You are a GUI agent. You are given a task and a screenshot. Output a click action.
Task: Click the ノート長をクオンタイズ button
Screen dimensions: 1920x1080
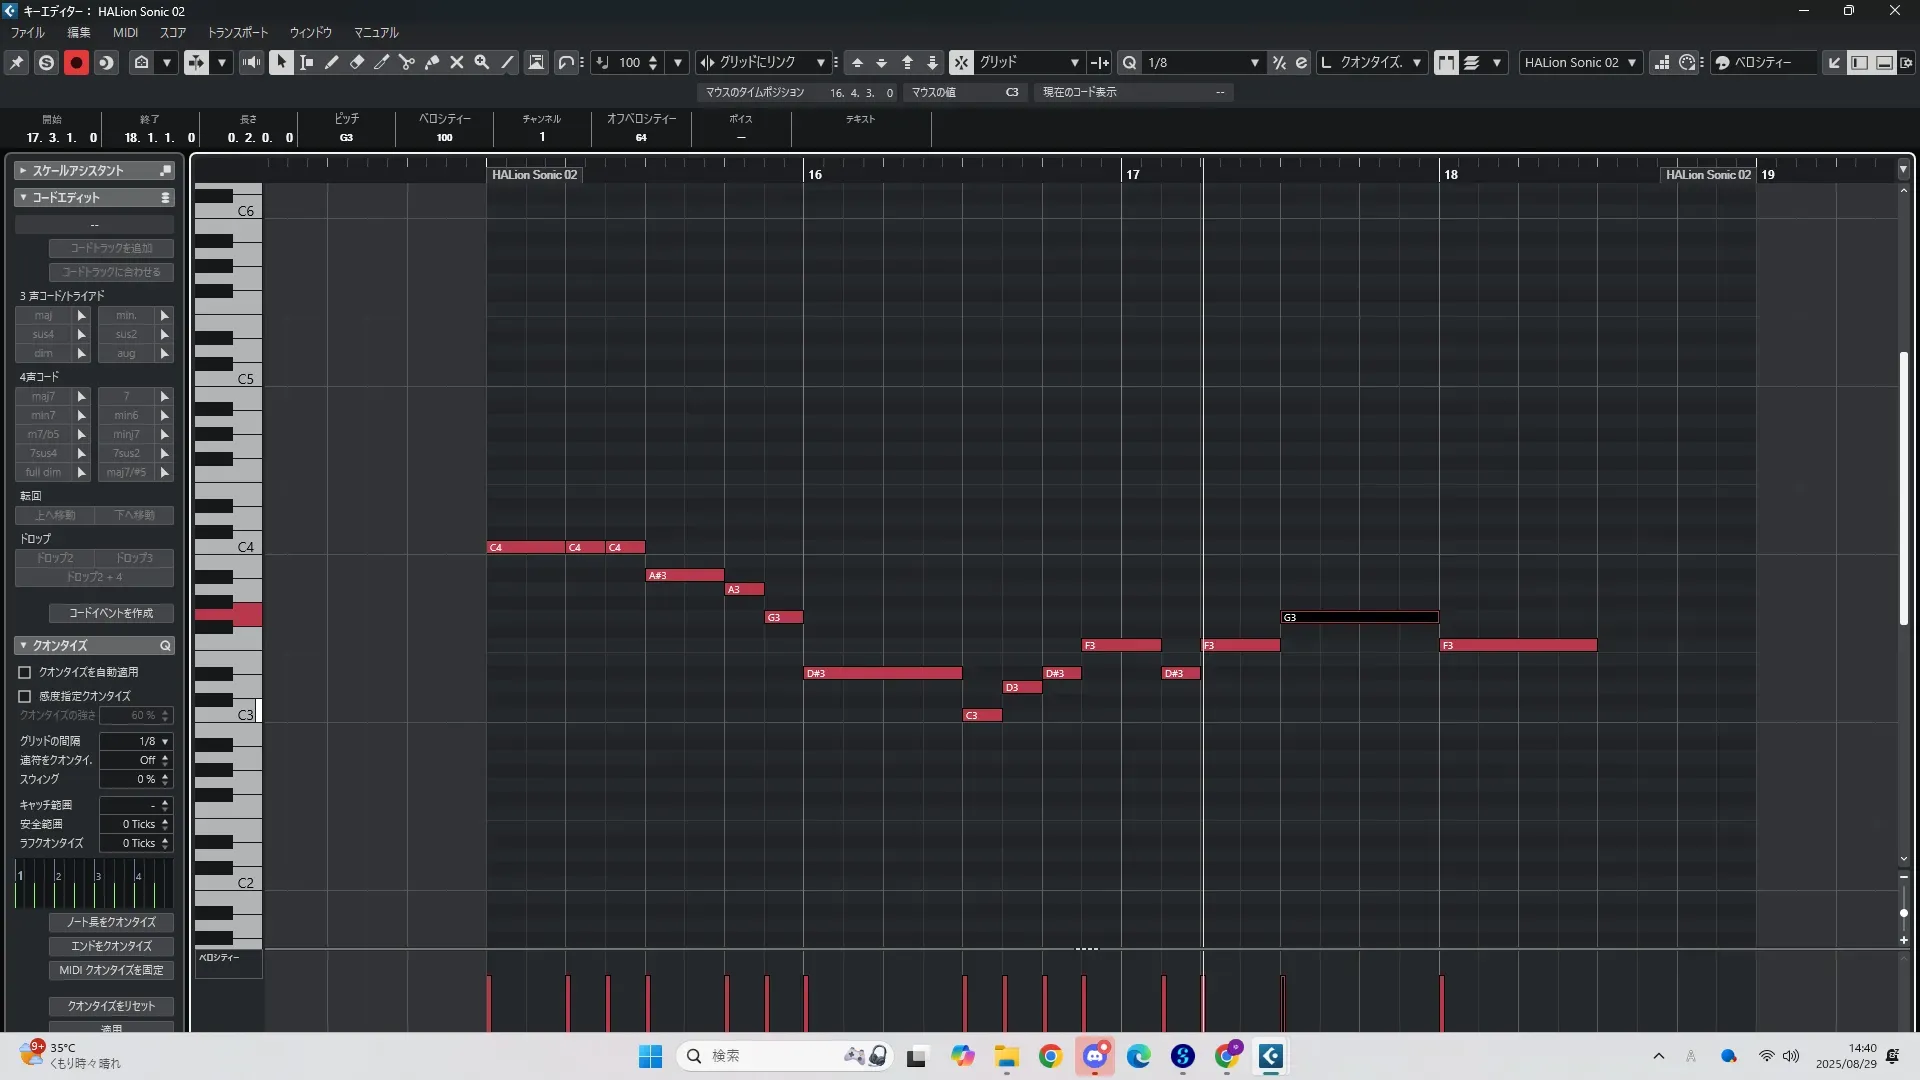coord(111,922)
